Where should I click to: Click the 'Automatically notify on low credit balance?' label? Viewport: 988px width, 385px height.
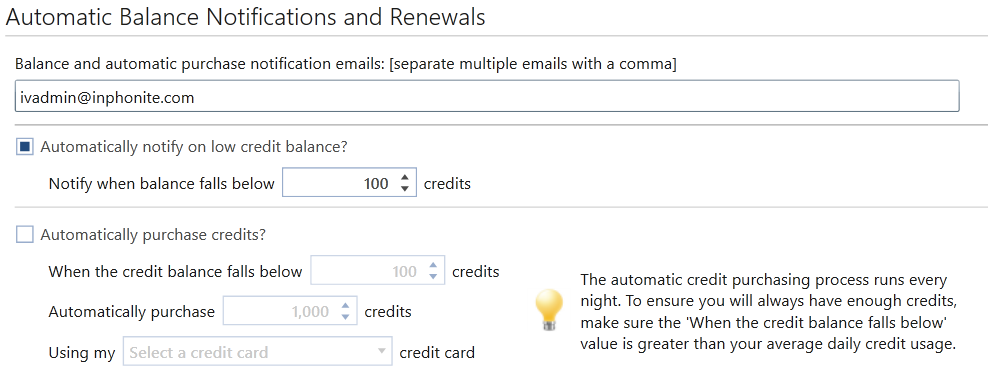[x=194, y=147]
